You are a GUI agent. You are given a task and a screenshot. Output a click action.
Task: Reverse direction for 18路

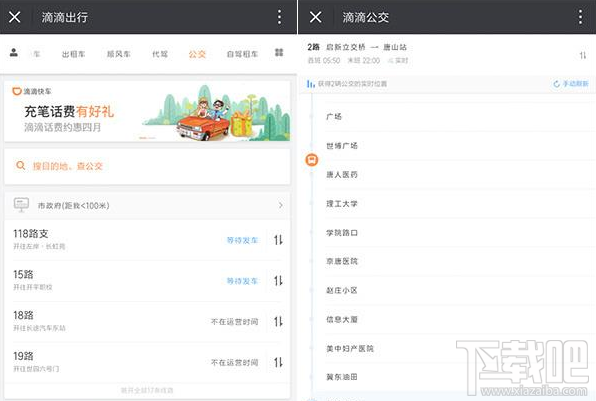[278, 322]
